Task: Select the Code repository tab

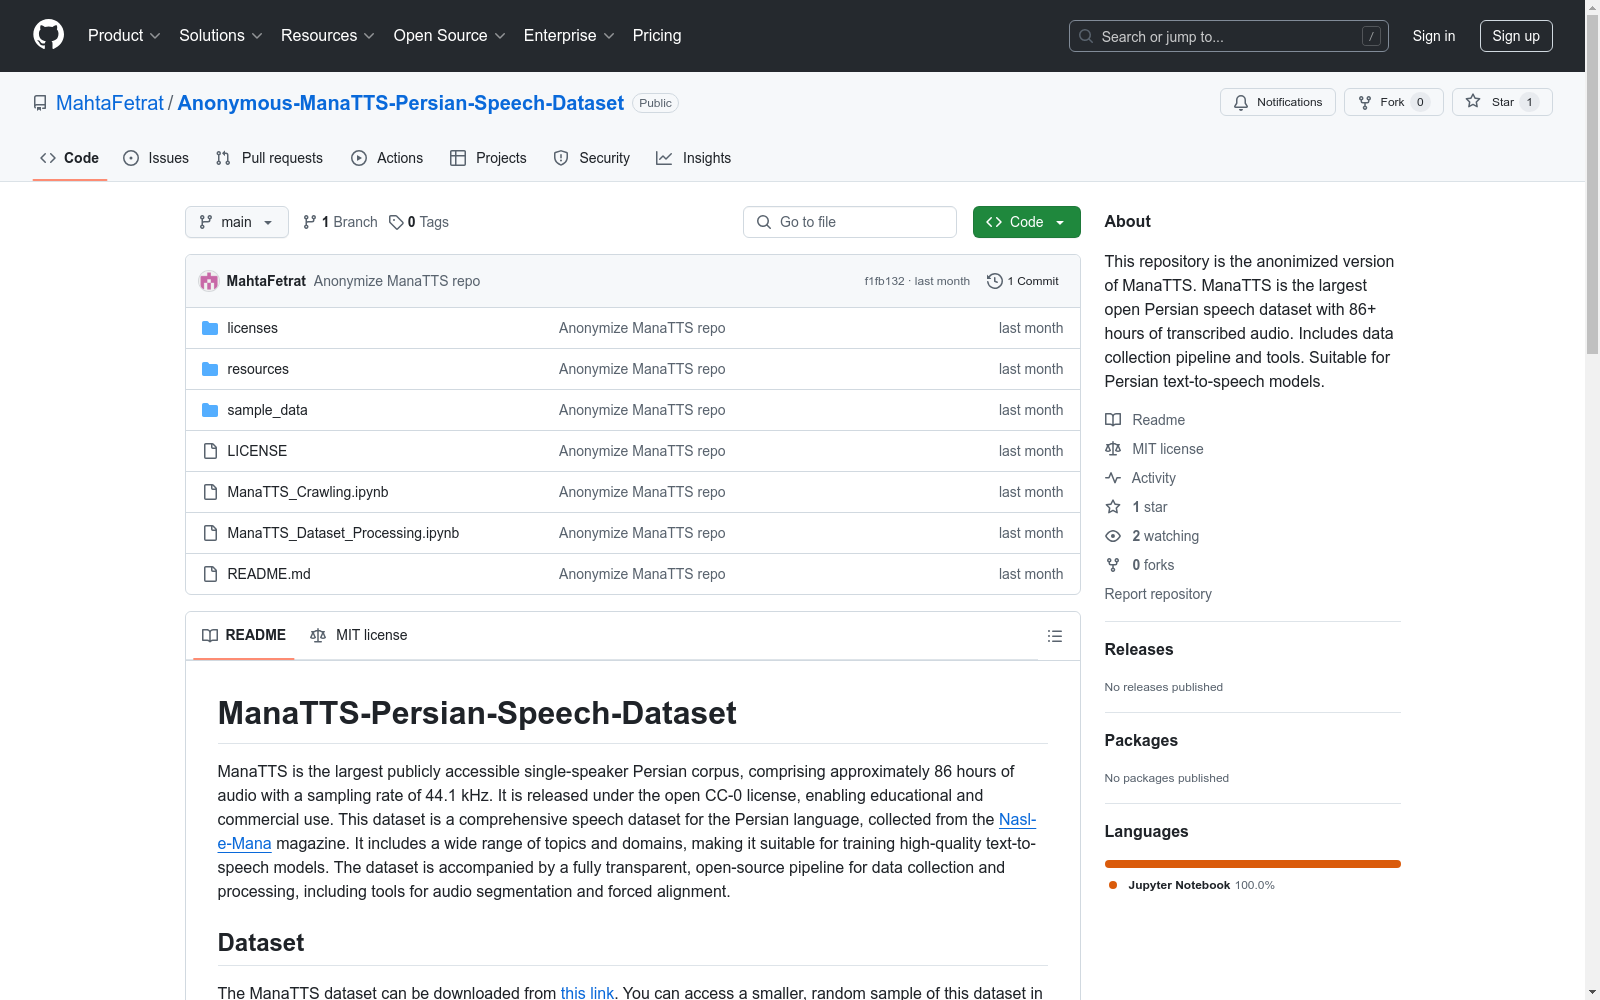Action: coord(70,158)
